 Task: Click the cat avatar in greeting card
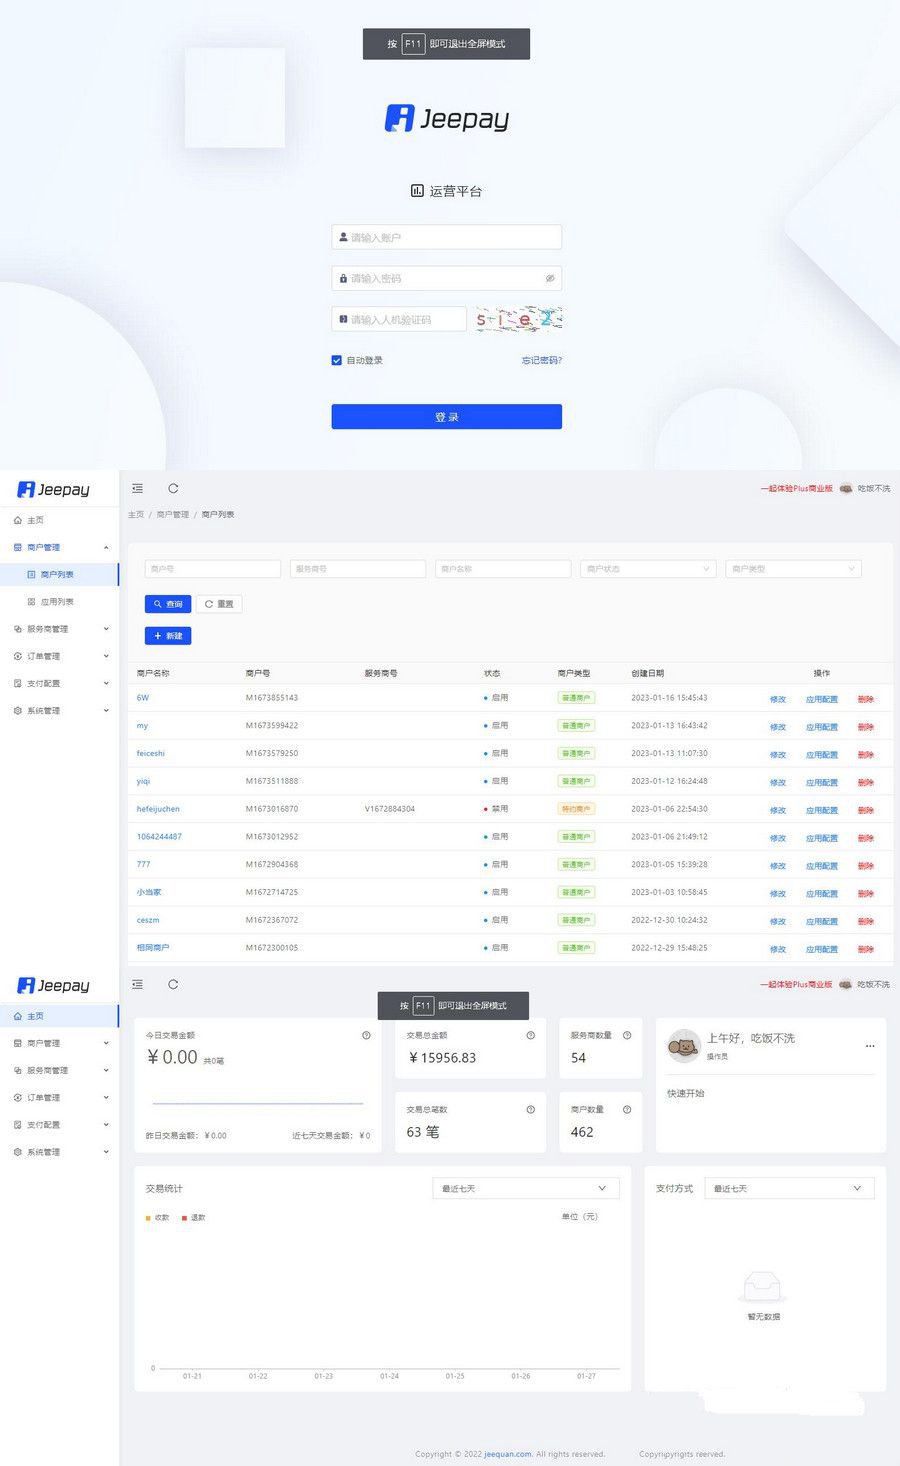683,1046
